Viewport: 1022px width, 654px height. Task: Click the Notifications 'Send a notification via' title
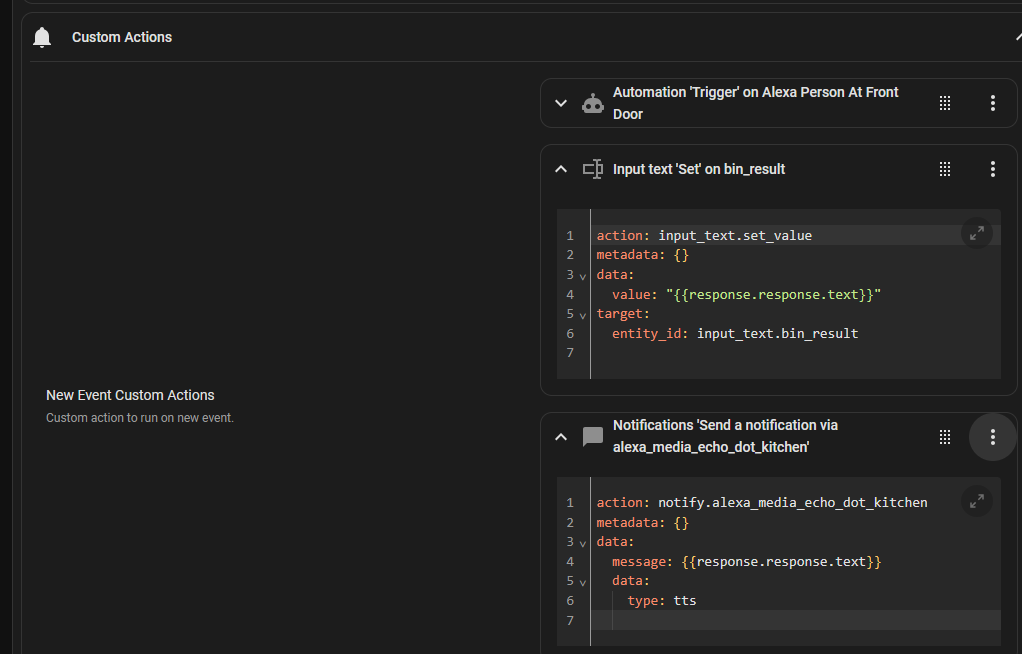click(x=725, y=436)
